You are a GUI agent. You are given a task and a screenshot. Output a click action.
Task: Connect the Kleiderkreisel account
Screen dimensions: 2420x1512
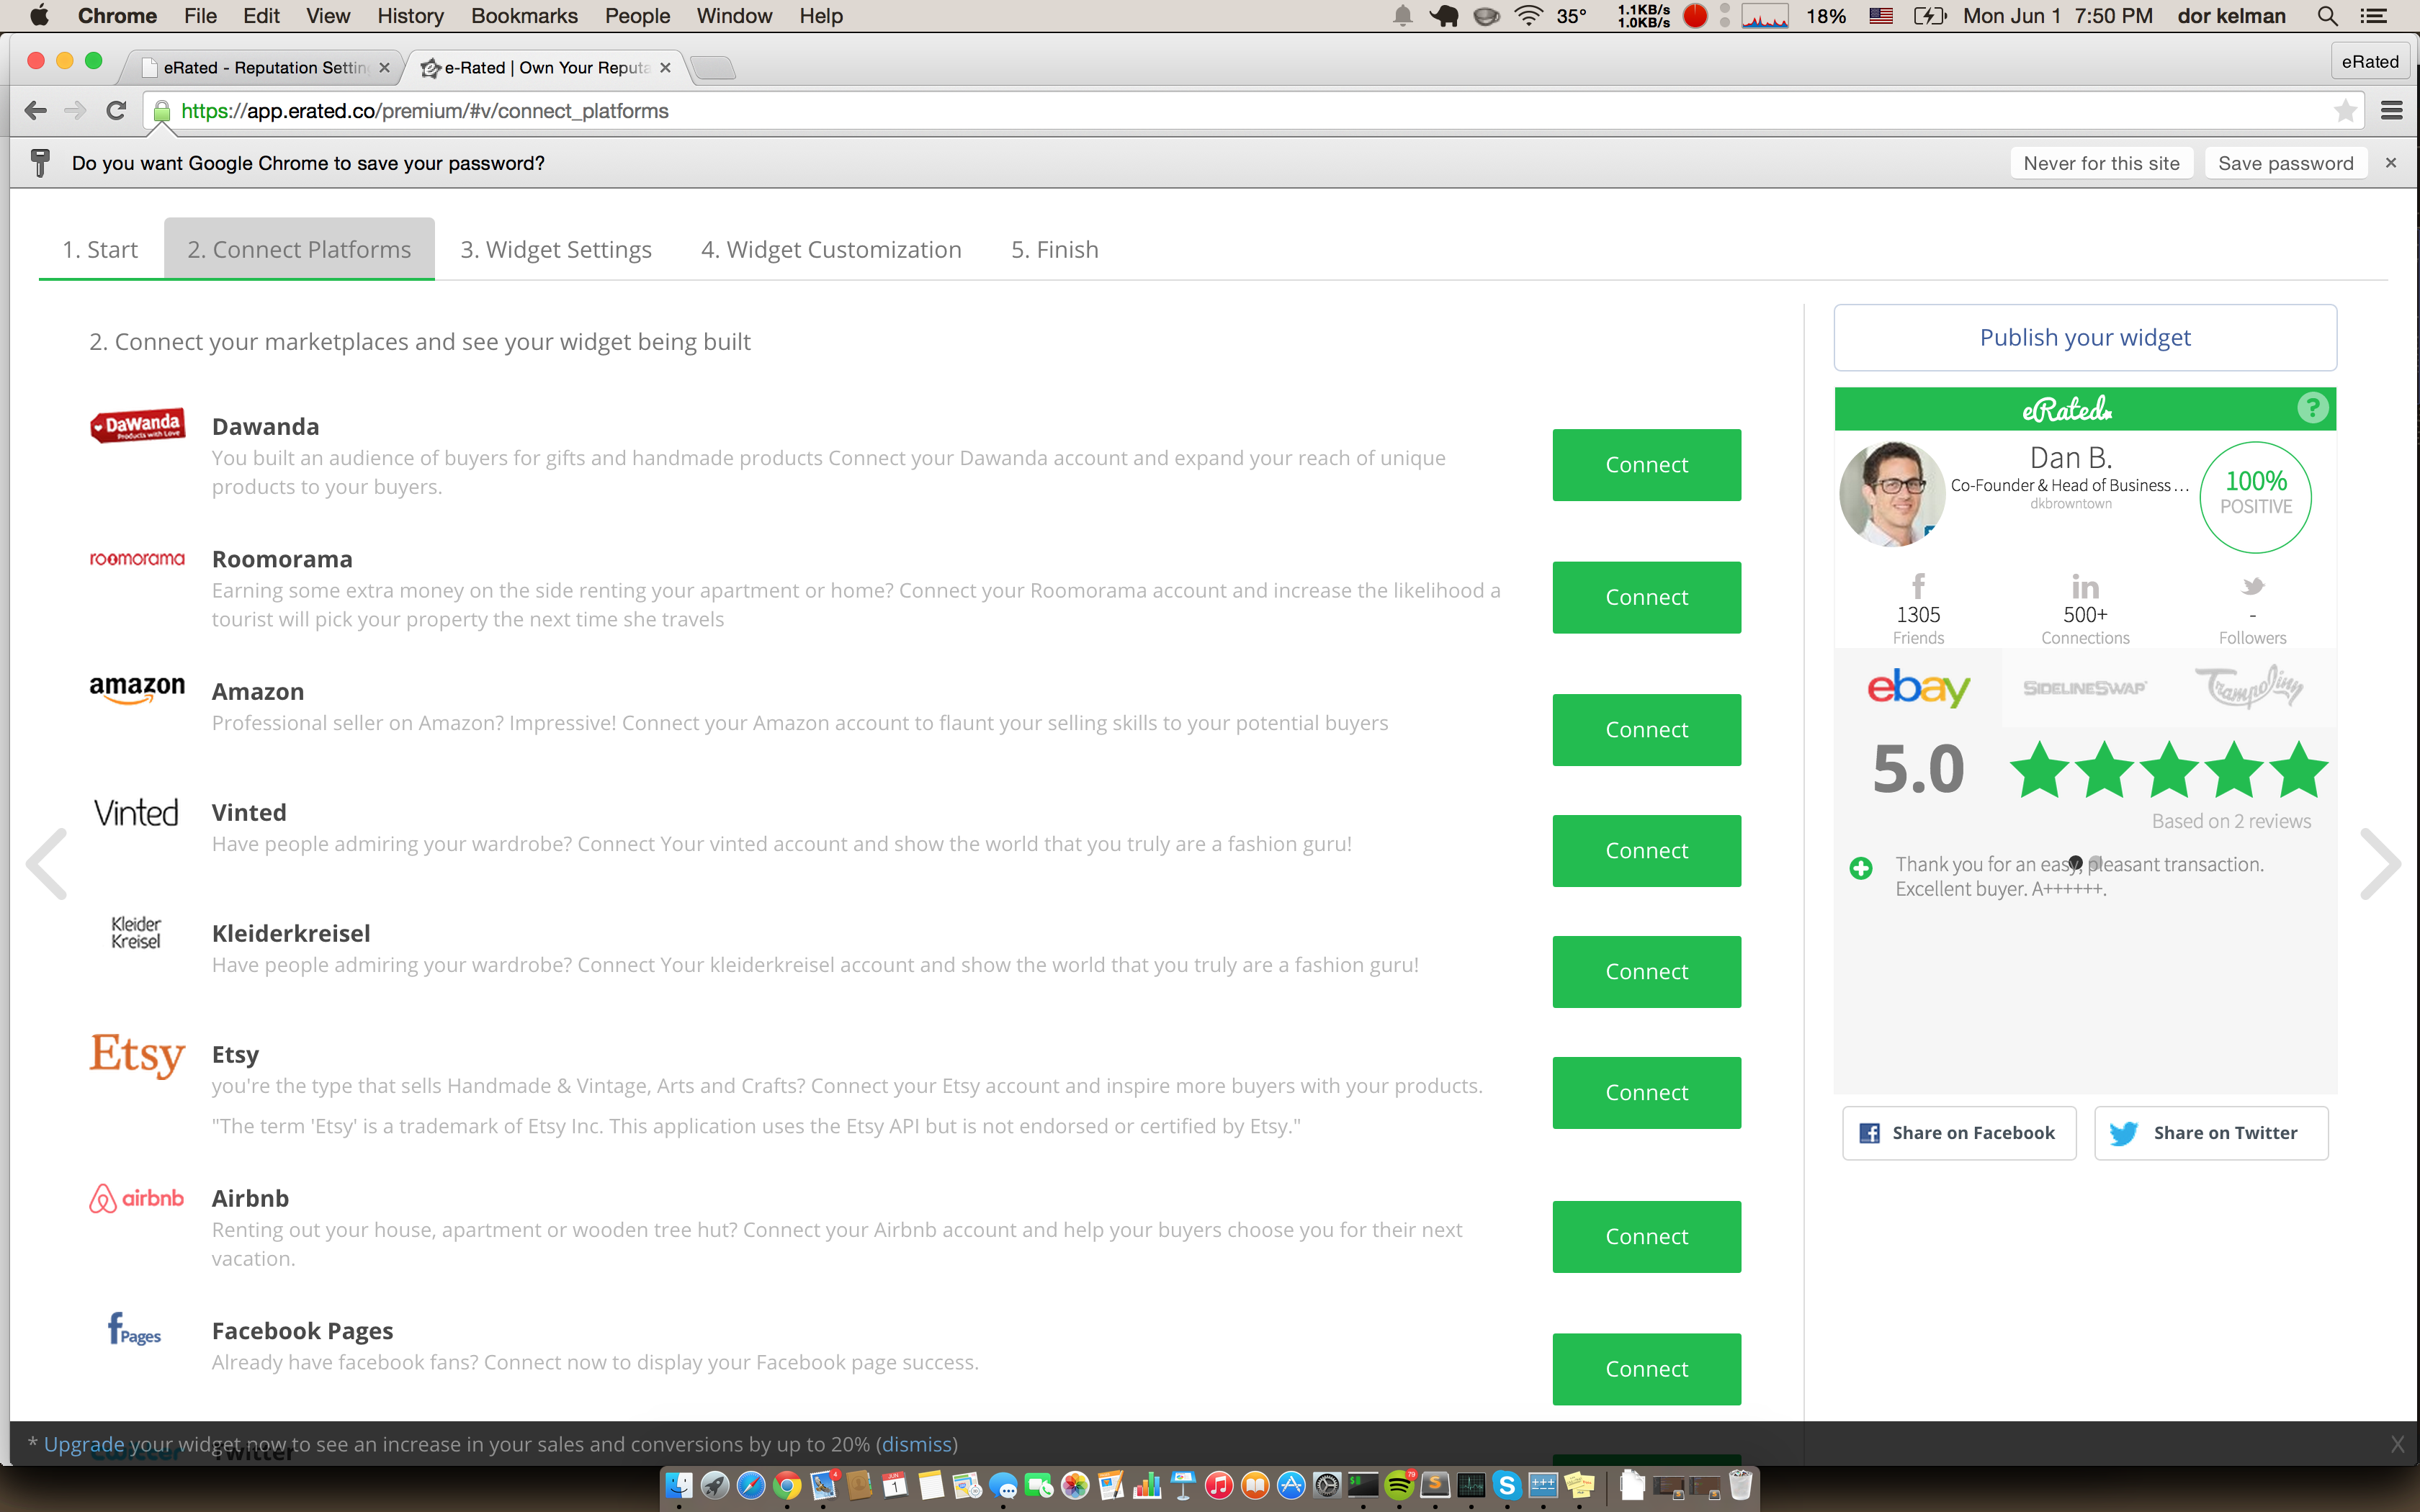pos(1646,972)
